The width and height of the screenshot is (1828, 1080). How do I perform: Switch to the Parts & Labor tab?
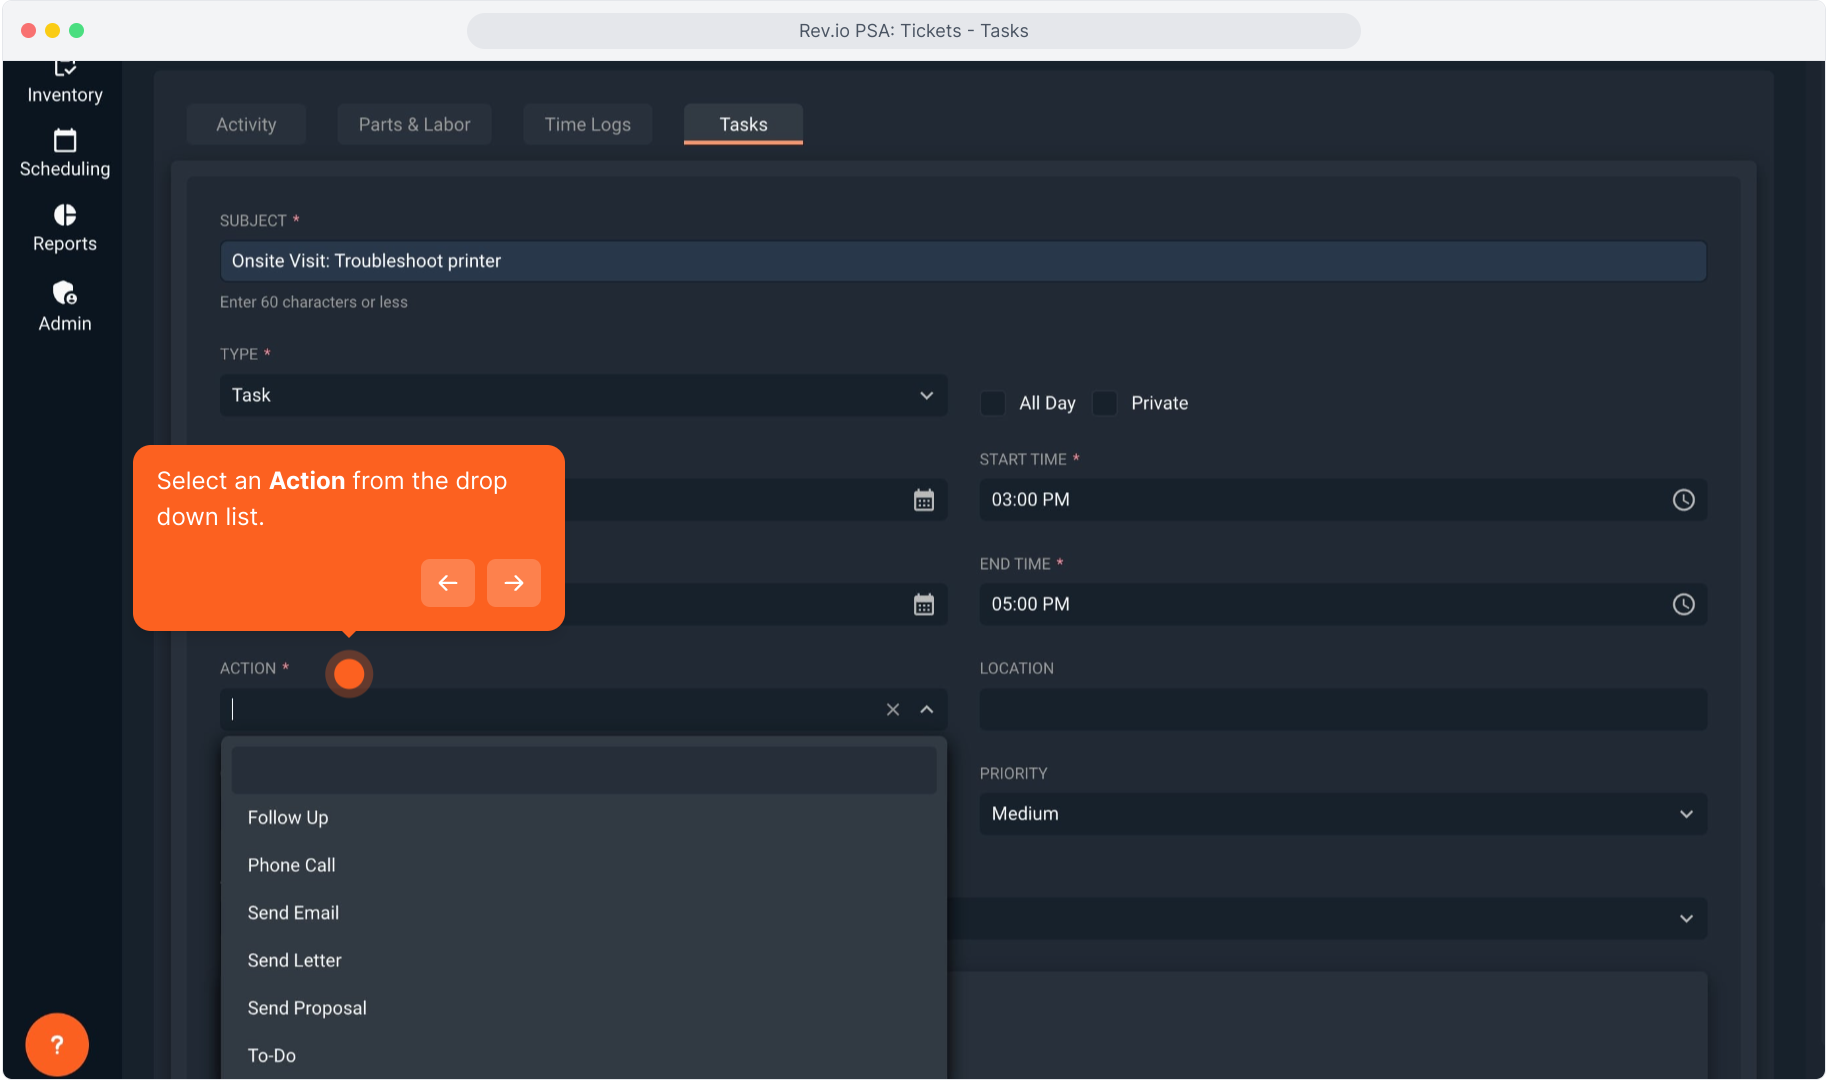tap(414, 124)
